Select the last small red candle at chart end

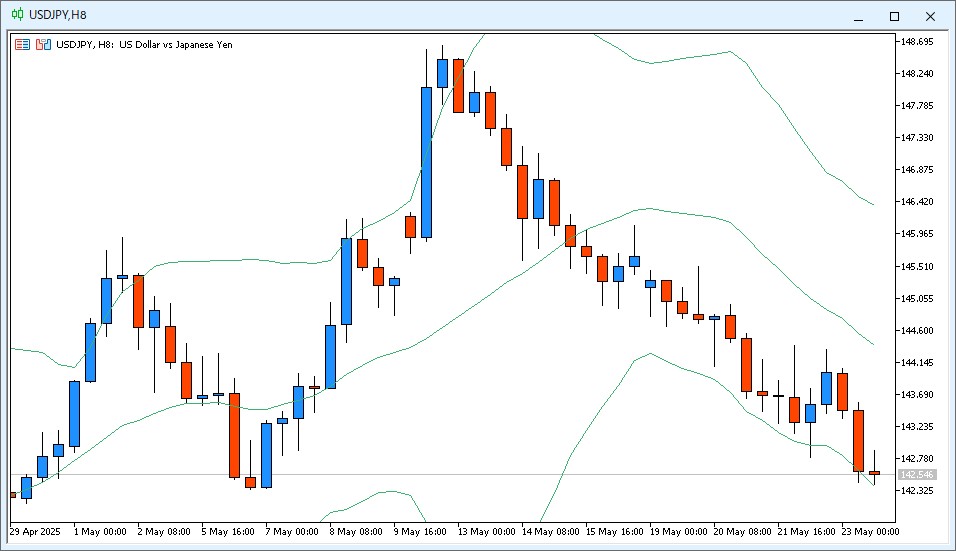pos(874,473)
